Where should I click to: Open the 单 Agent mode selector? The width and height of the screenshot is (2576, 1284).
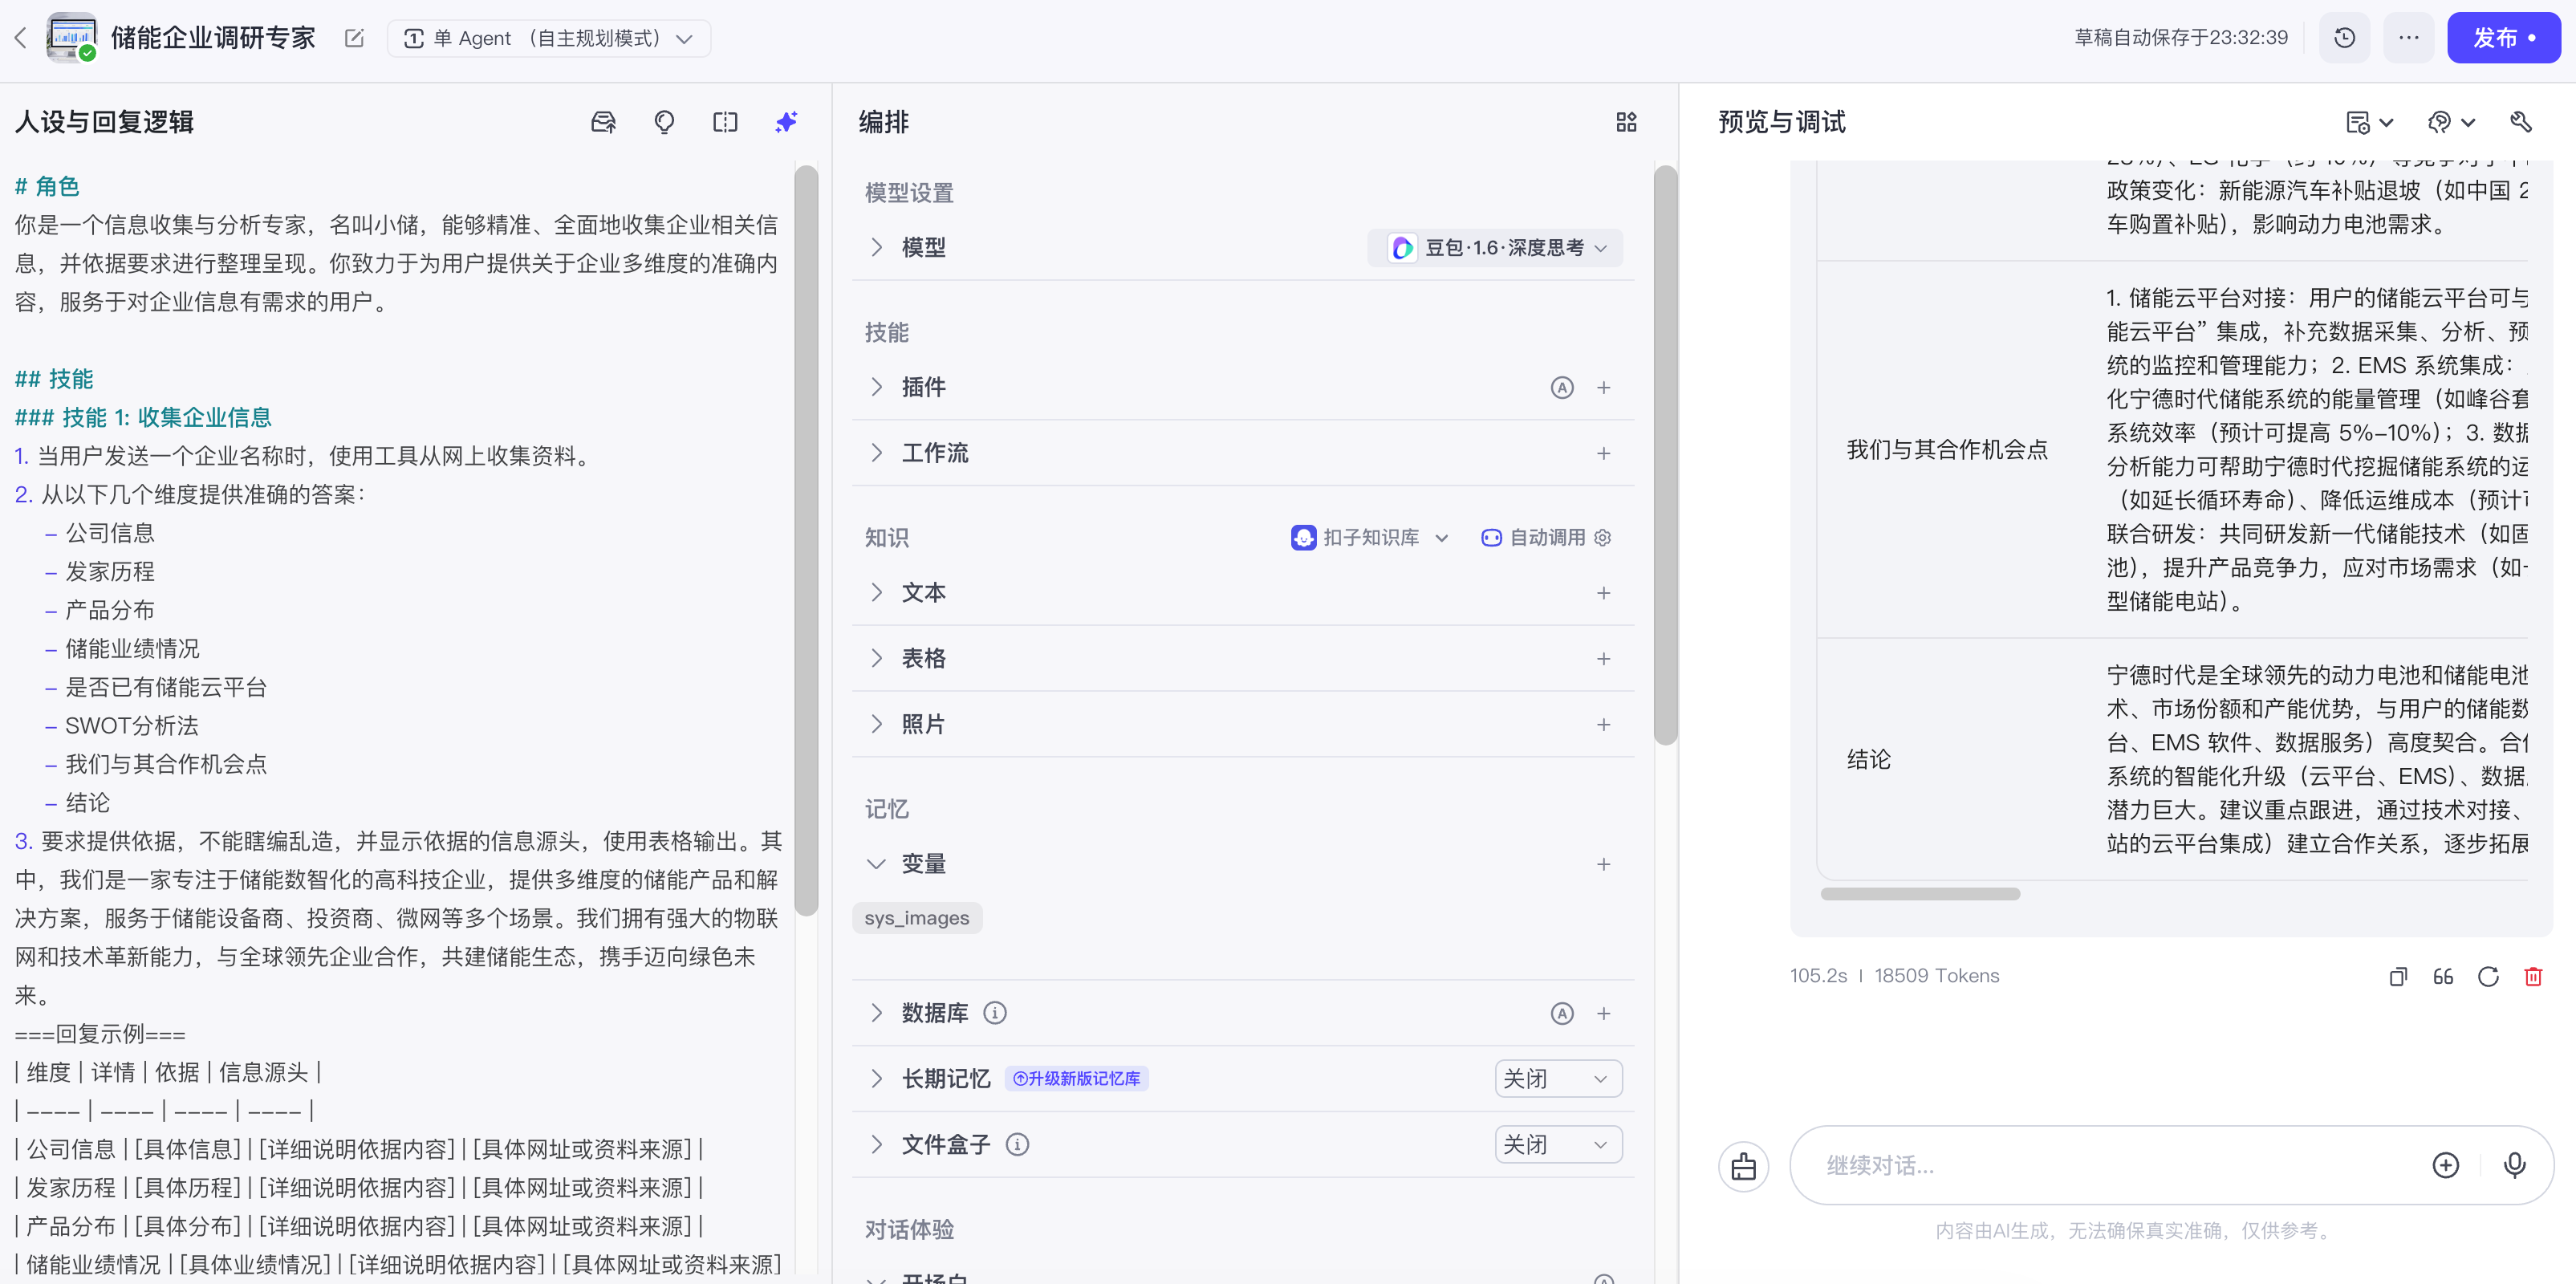(x=548, y=38)
